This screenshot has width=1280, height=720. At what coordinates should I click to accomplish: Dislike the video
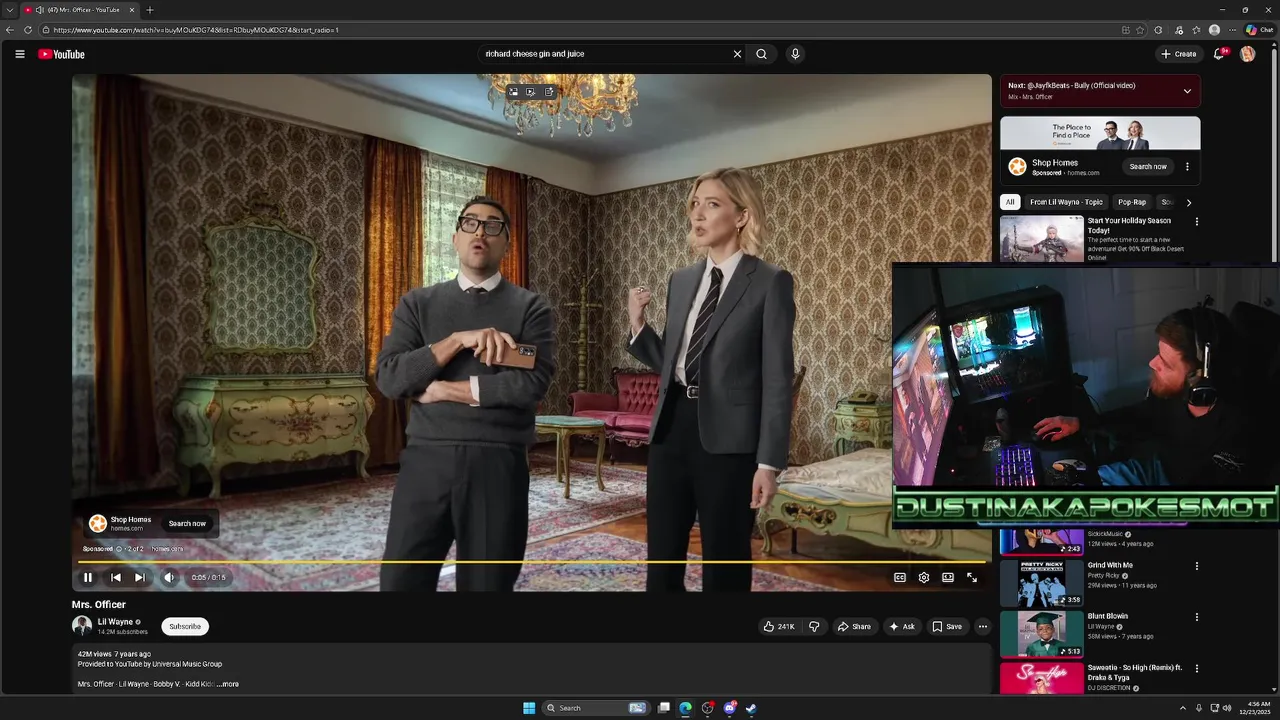814,626
